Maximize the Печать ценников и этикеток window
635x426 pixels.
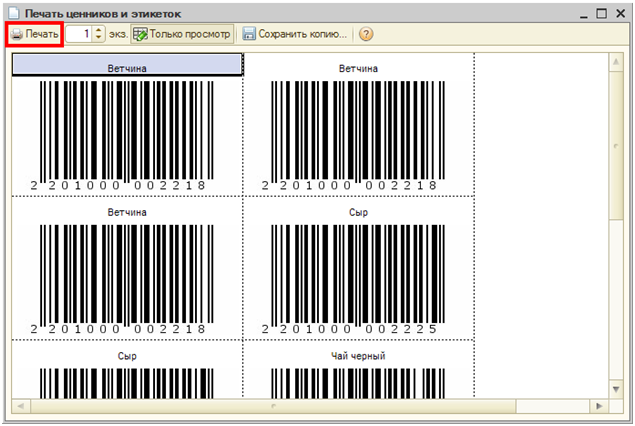602,13
